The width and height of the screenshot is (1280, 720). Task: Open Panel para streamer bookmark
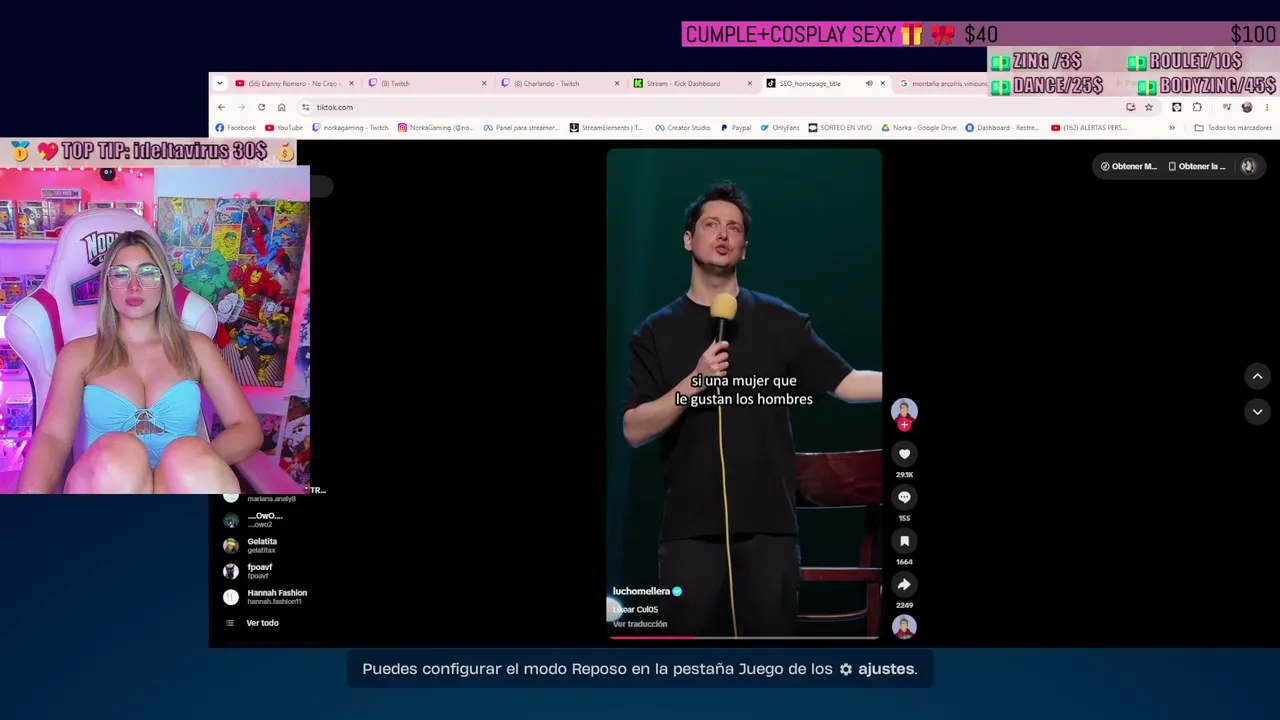(521, 128)
